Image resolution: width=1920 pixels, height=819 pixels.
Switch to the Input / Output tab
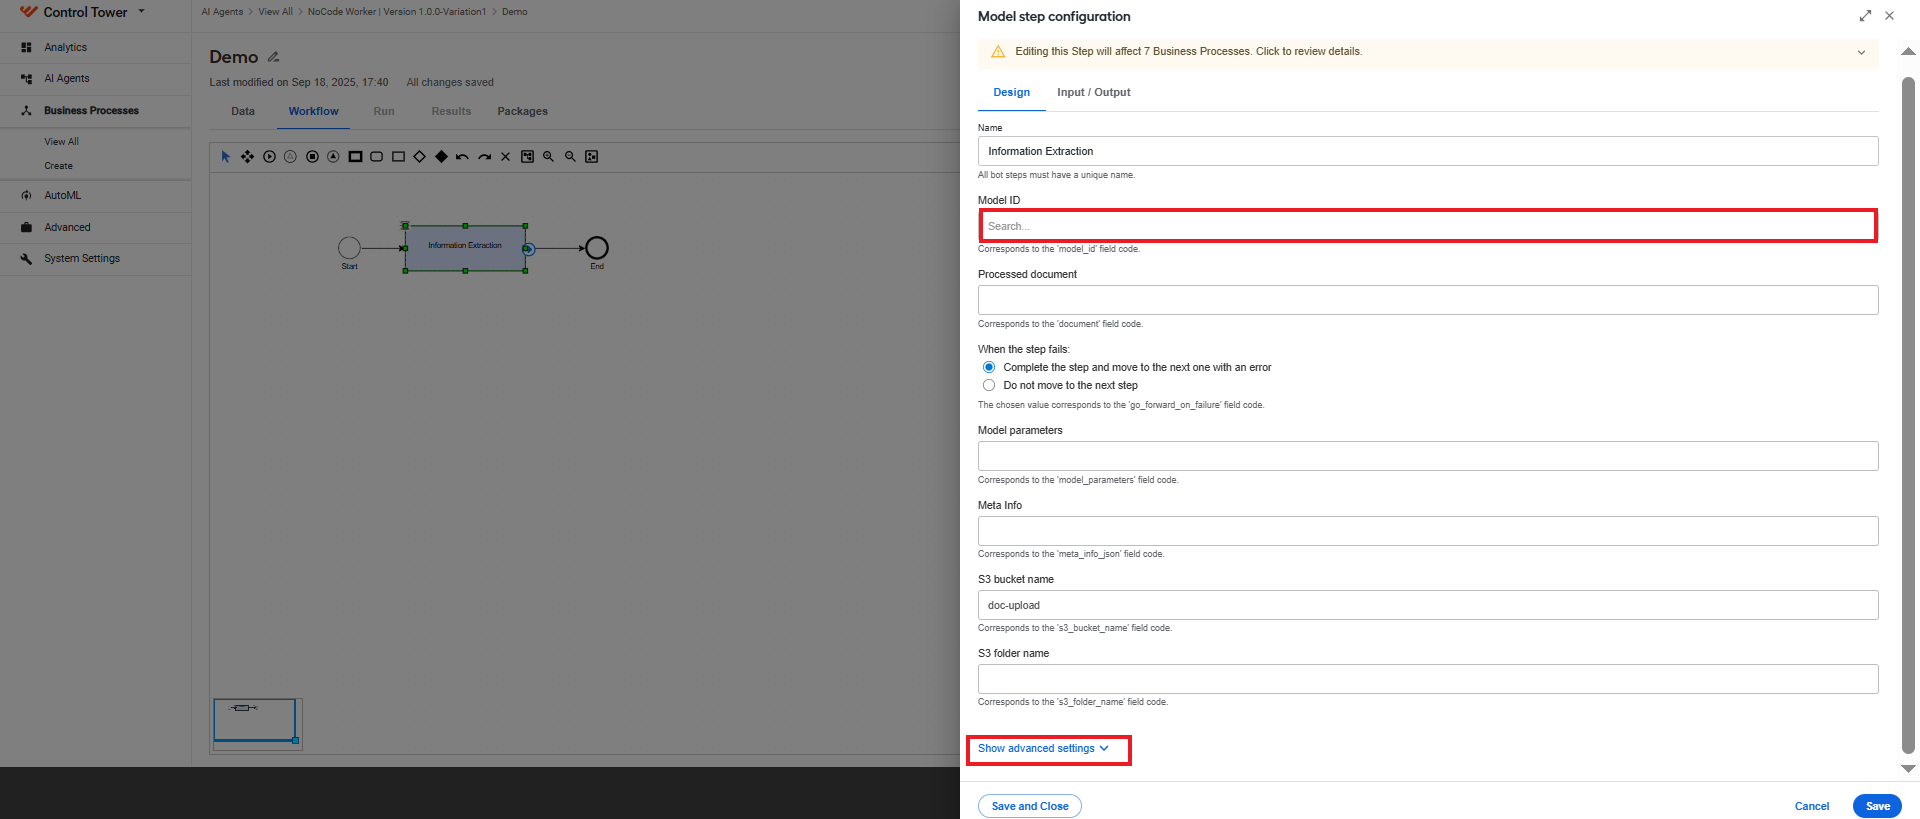point(1093,92)
